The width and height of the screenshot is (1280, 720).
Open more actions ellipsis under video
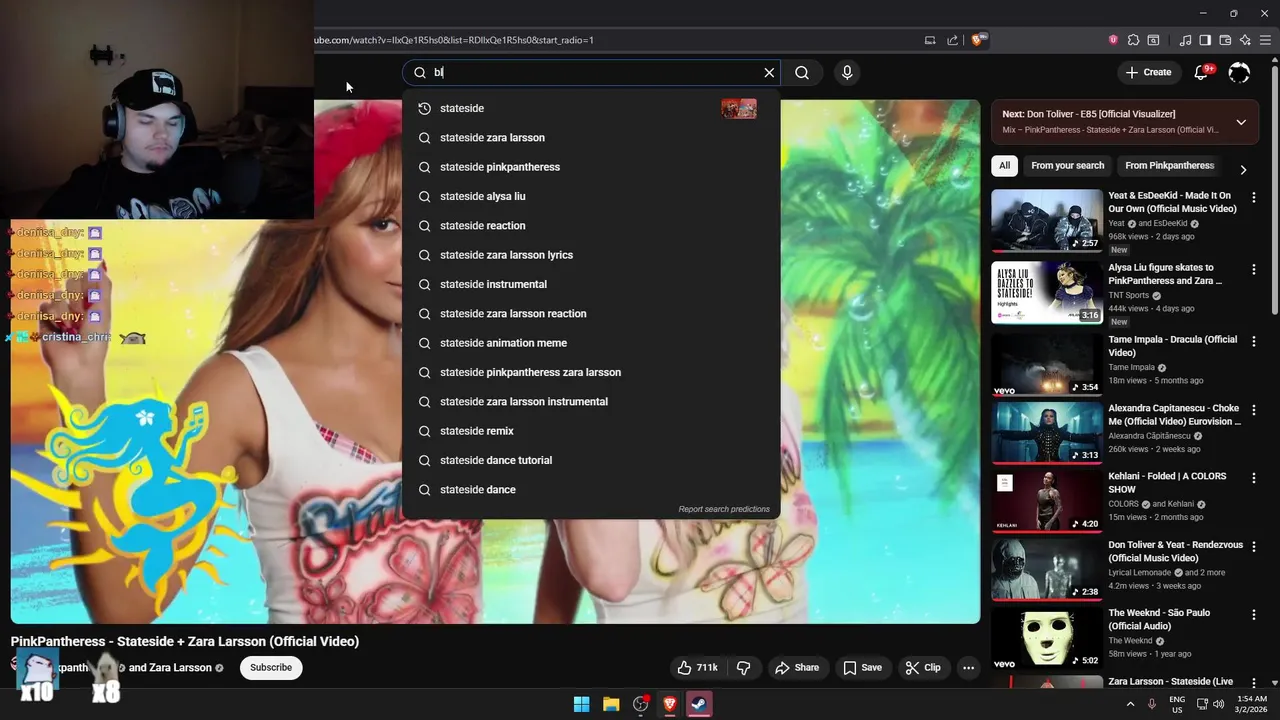pyautogui.click(x=968, y=667)
